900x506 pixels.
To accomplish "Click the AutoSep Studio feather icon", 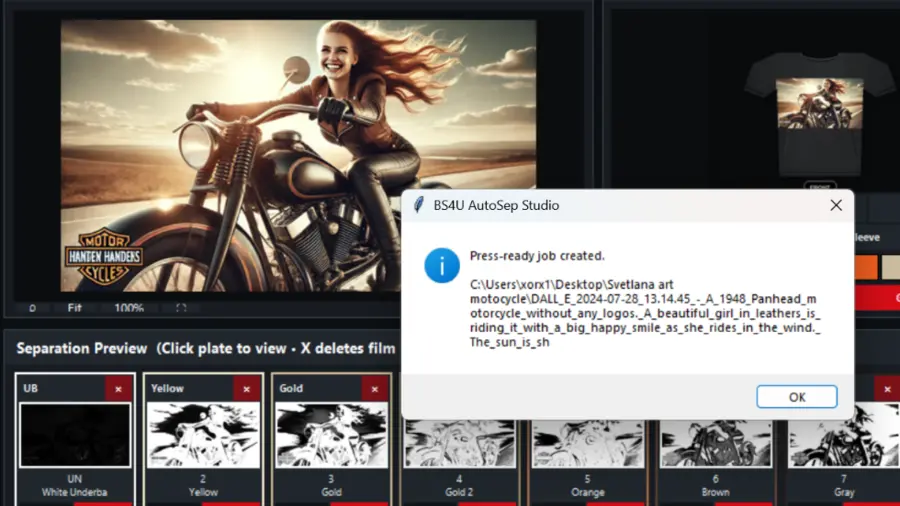I will 419,205.
